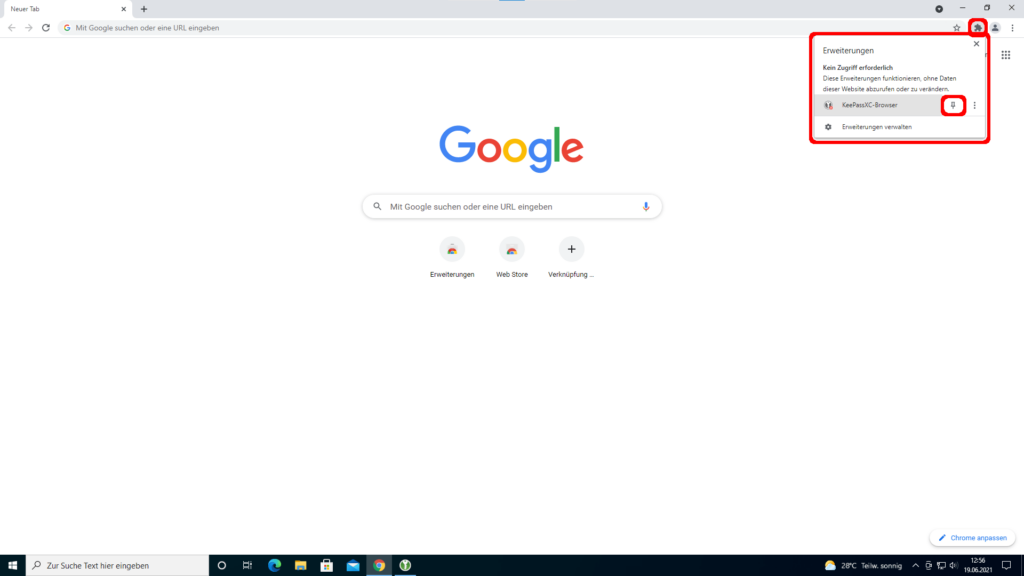Image resolution: width=1024 pixels, height=576 pixels.
Task: Focus the Chrome address bar
Action: point(503,28)
